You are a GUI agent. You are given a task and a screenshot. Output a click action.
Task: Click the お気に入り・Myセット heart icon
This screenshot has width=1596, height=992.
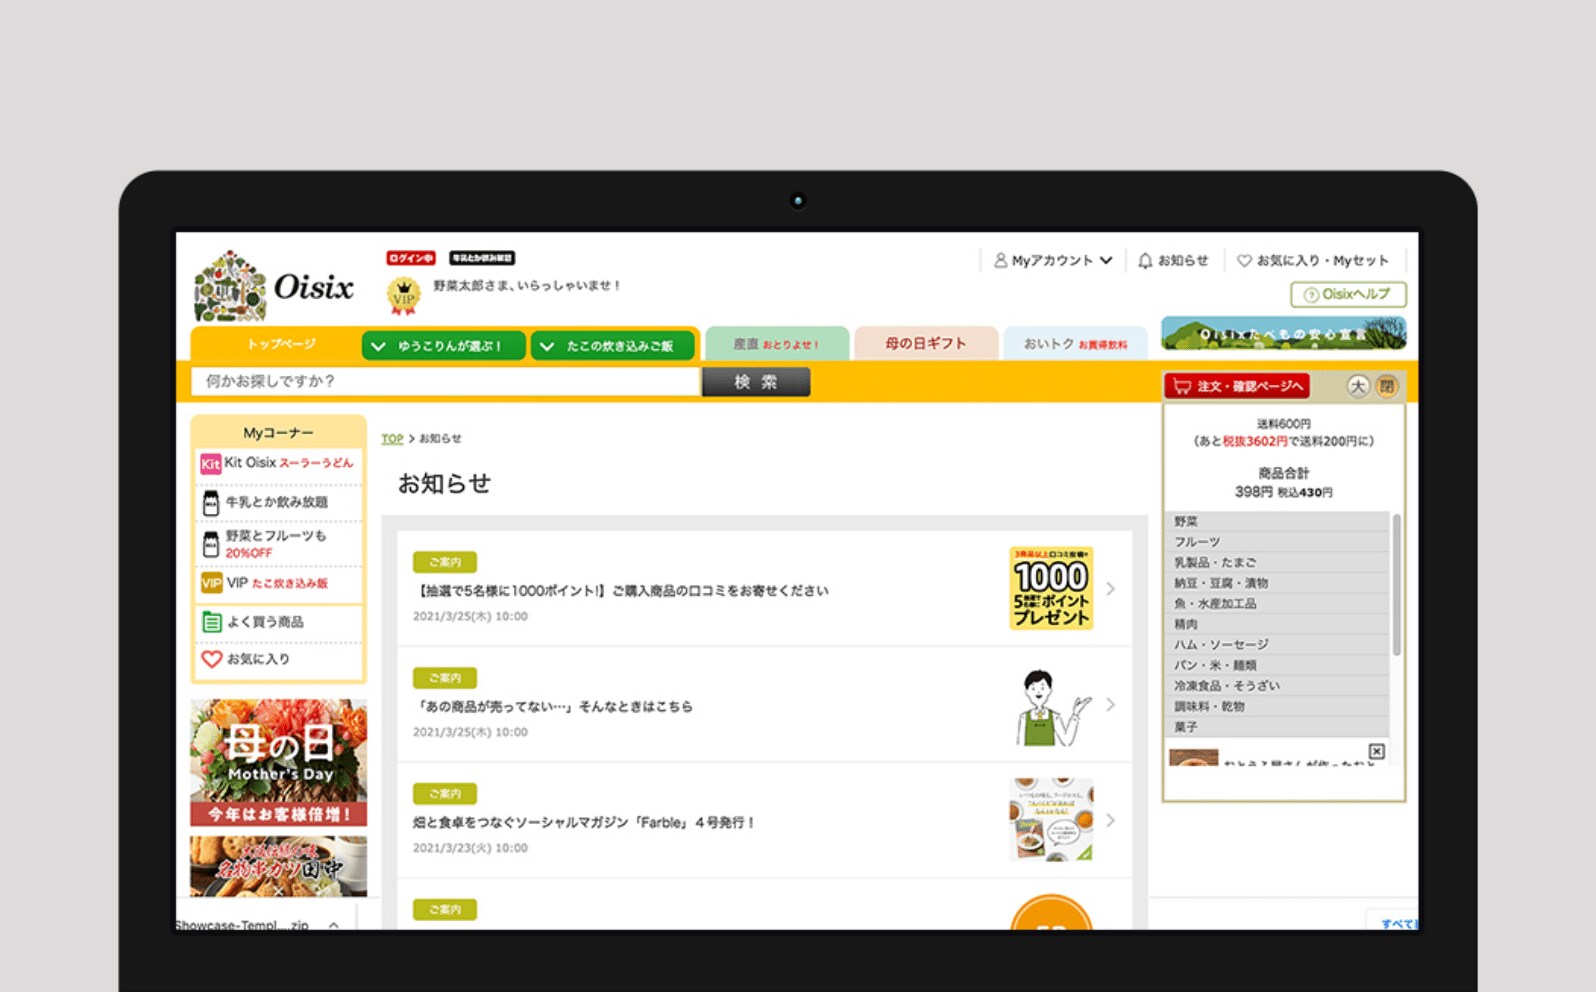click(1244, 261)
